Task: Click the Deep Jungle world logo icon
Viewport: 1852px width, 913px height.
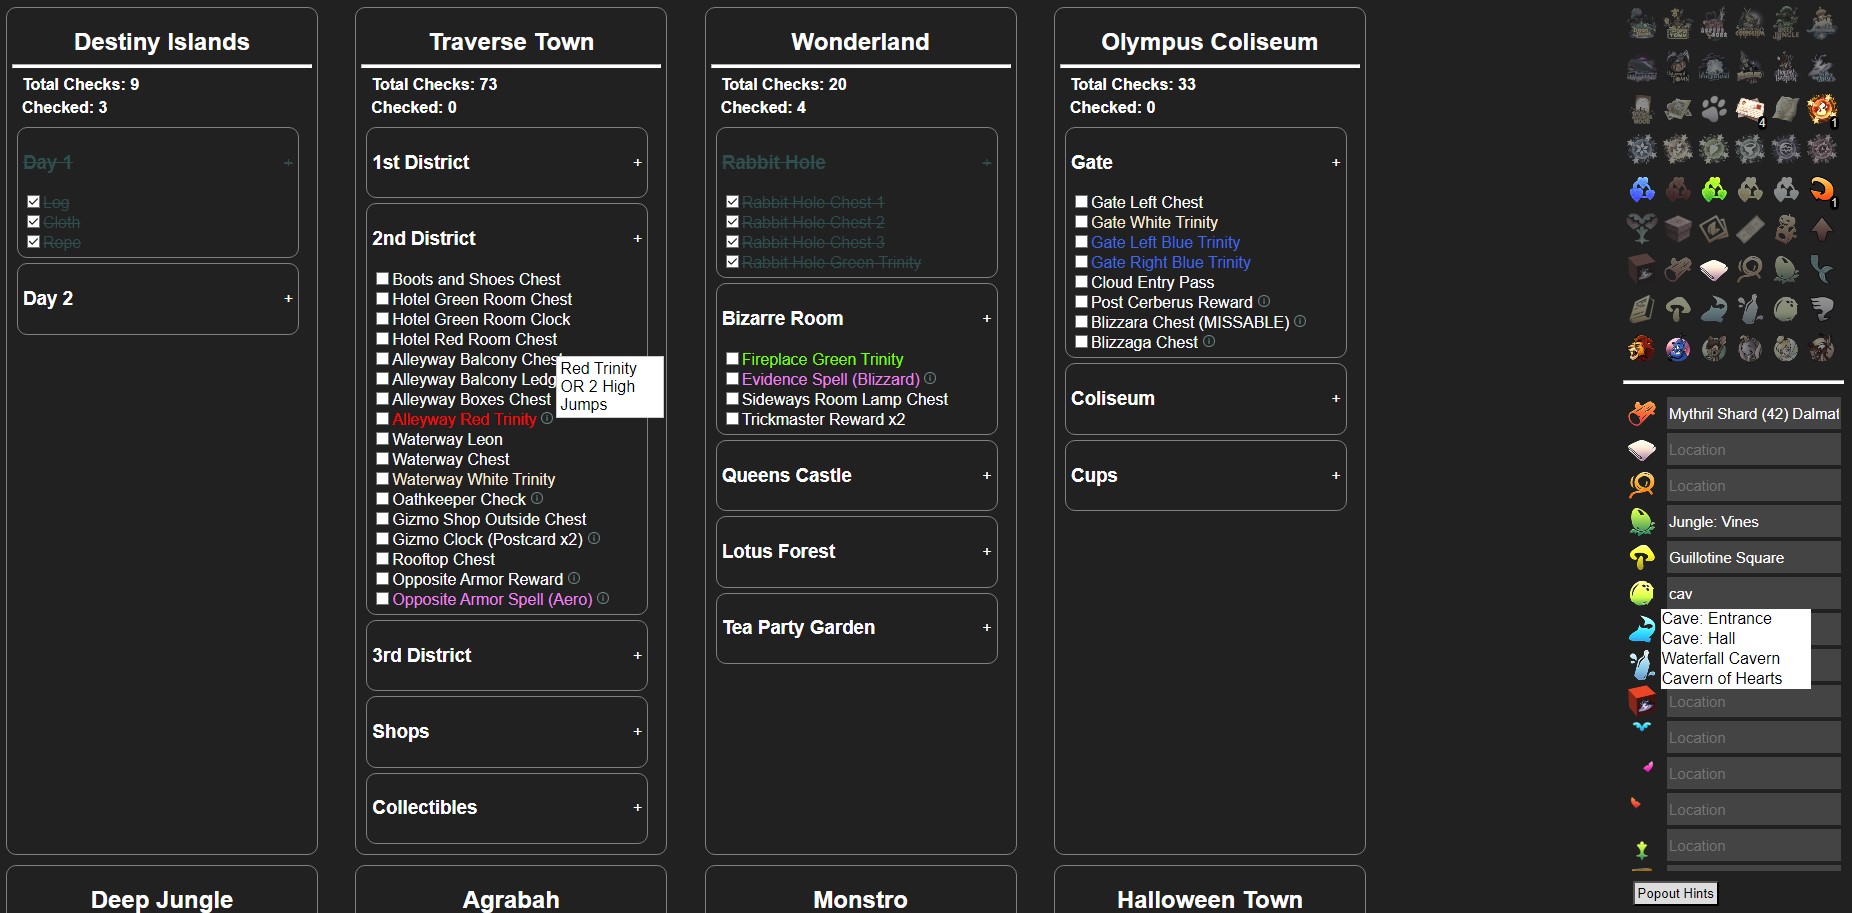Action: click(x=1786, y=24)
